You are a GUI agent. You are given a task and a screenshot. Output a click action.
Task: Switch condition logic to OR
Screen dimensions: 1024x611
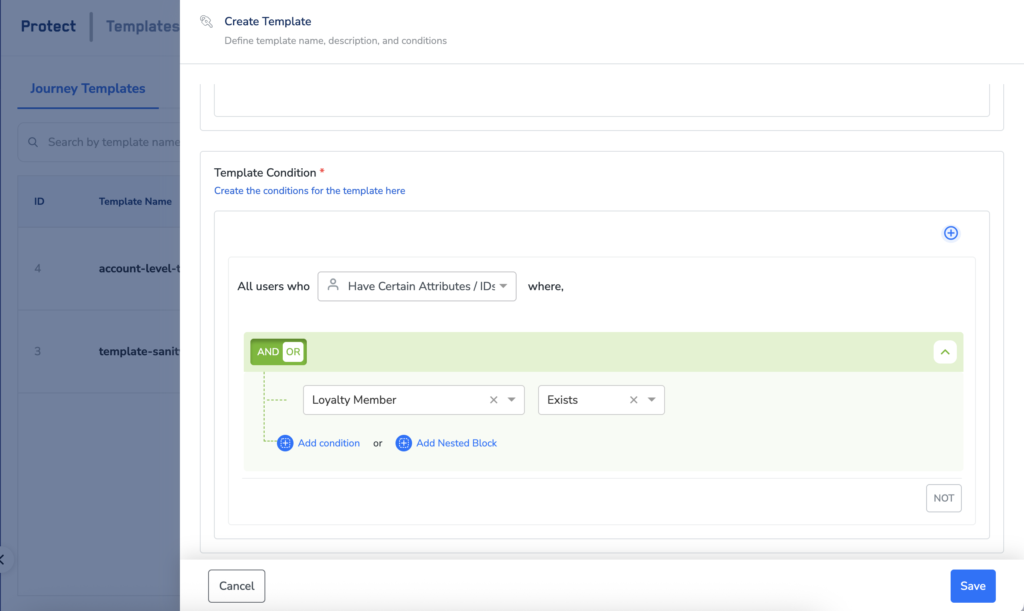click(292, 352)
